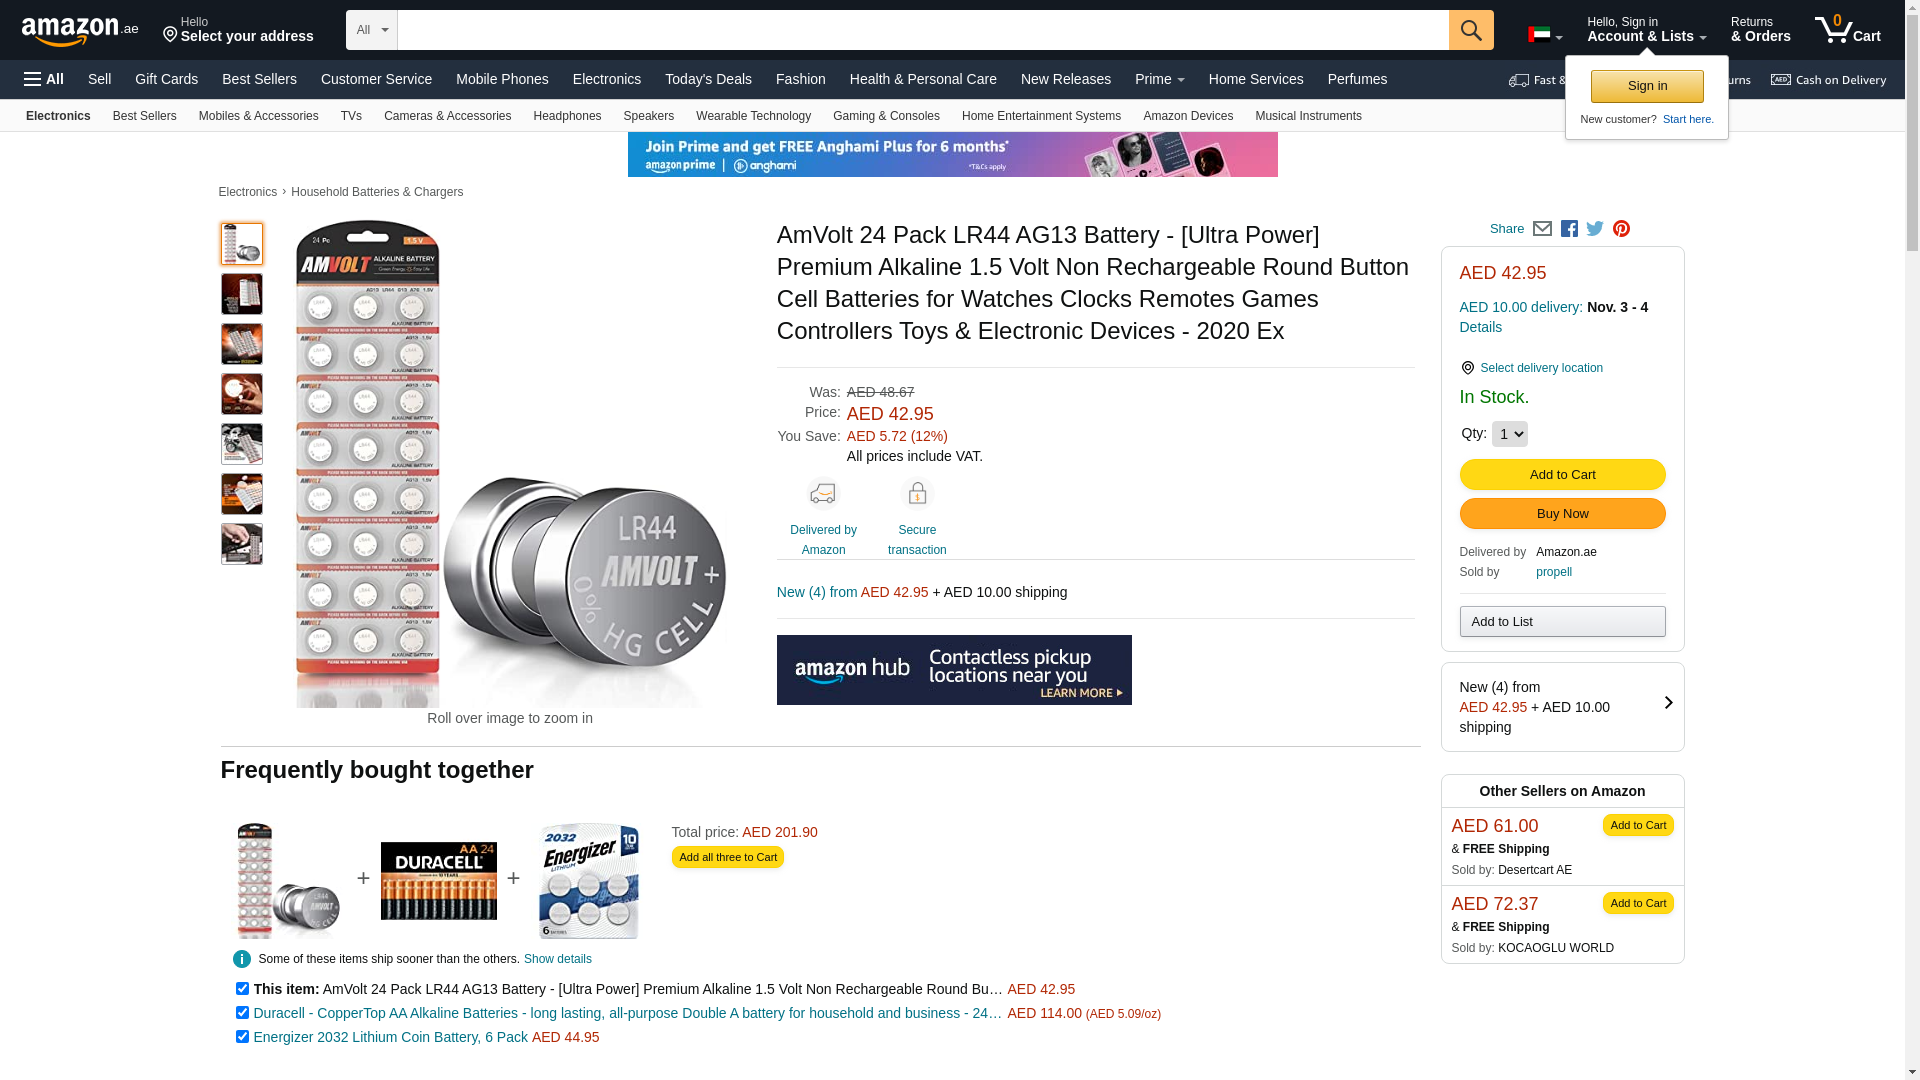
Task: Share on Facebook icon
Action: tap(1569, 229)
